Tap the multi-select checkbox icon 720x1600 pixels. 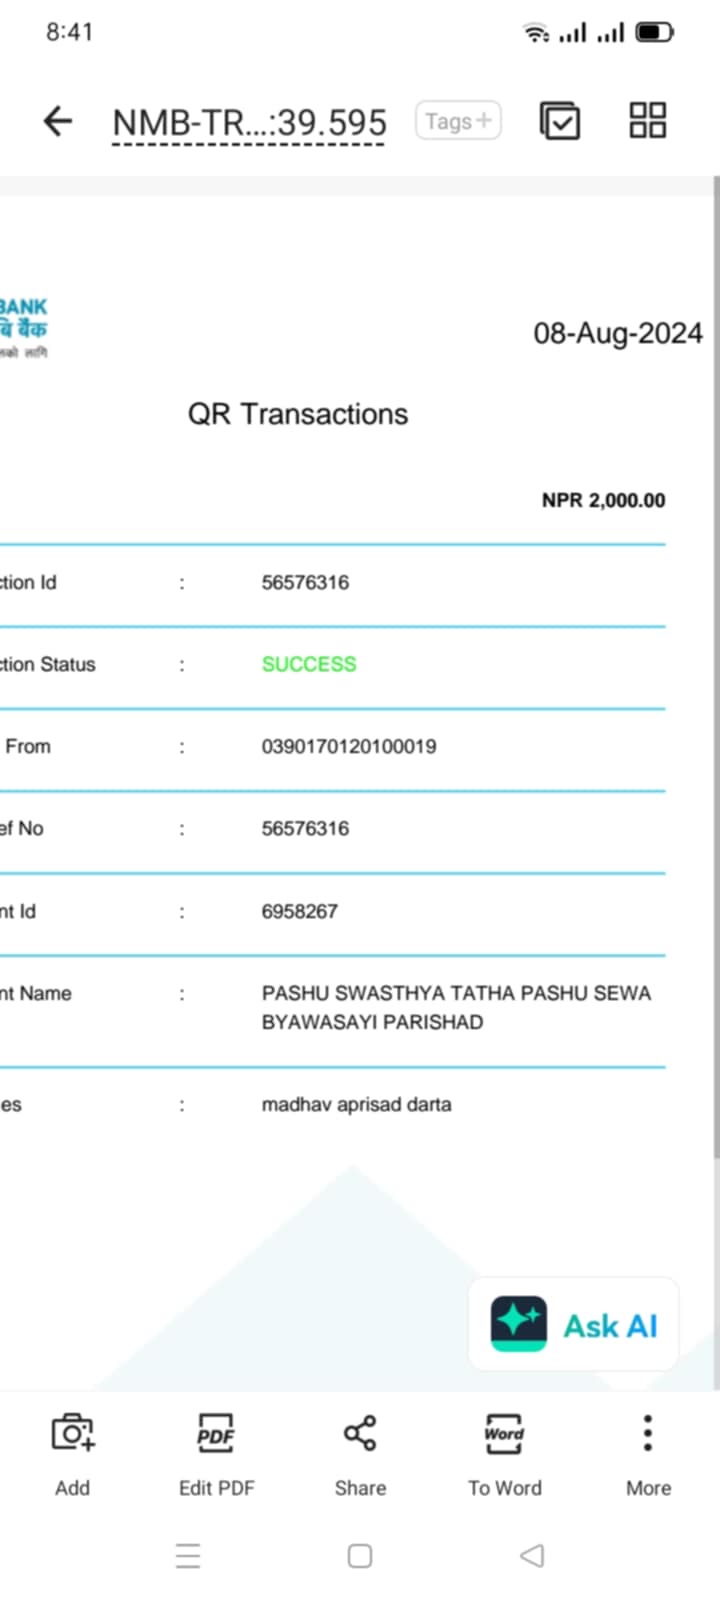[x=560, y=121]
